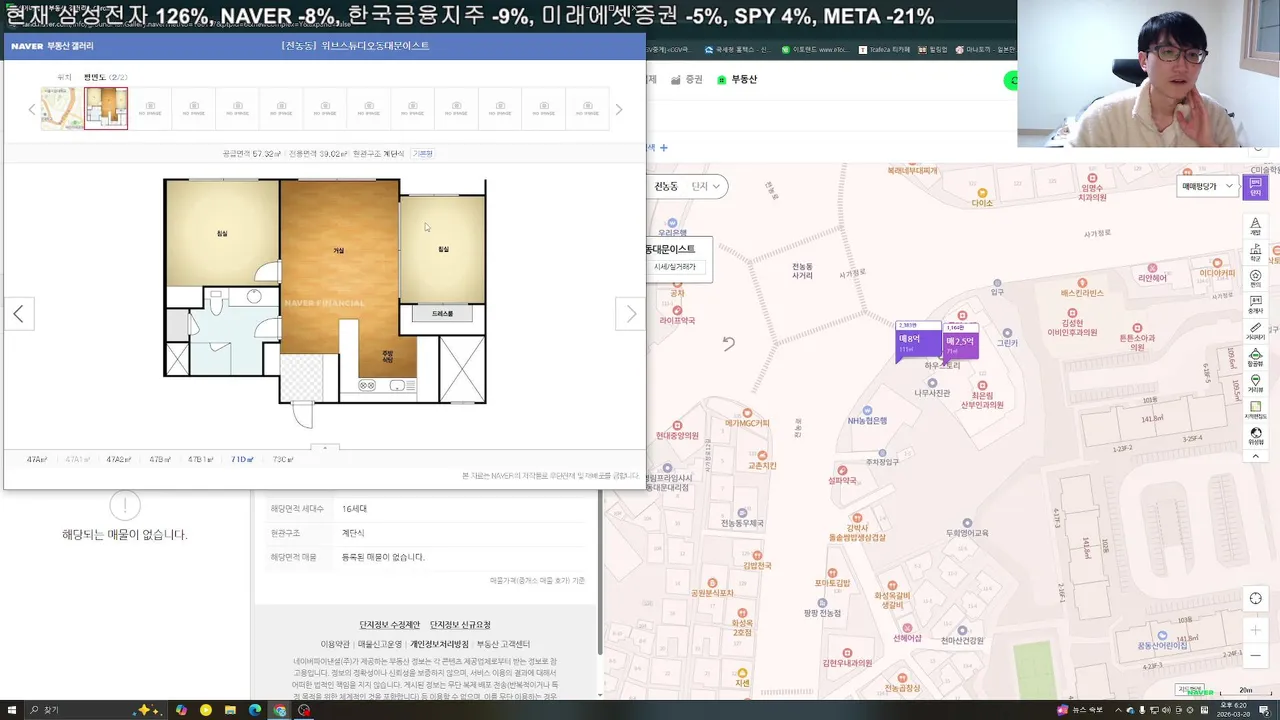Show the previous floor plan image
The height and width of the screenshot is (720, 1280).
point(19,314)
